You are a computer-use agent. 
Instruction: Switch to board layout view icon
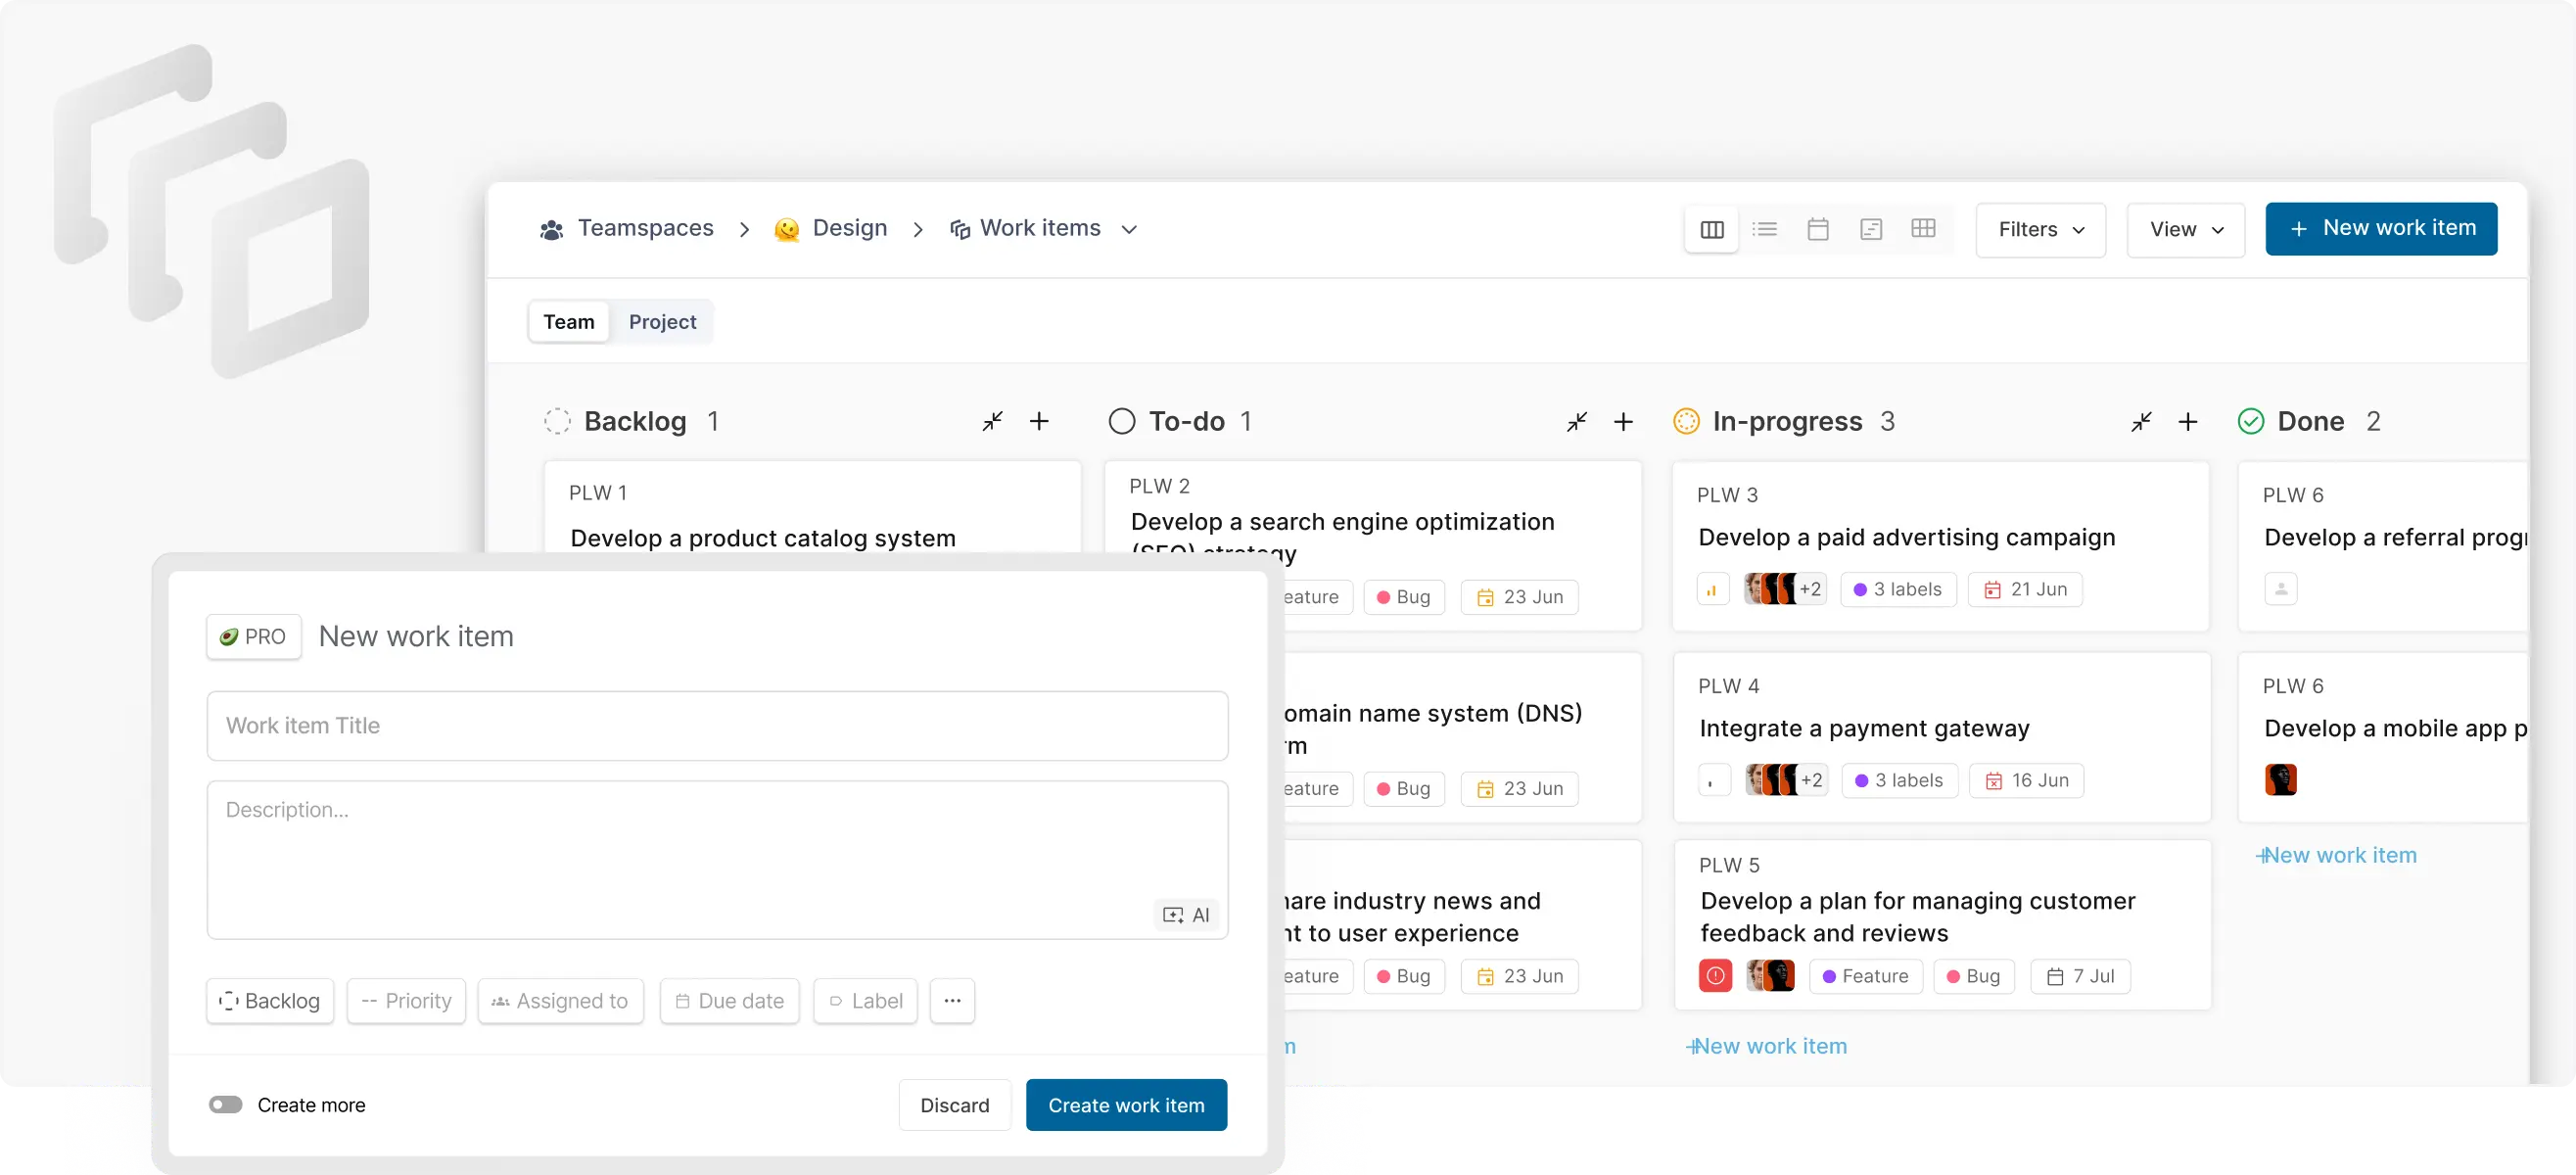point(1711,230)
